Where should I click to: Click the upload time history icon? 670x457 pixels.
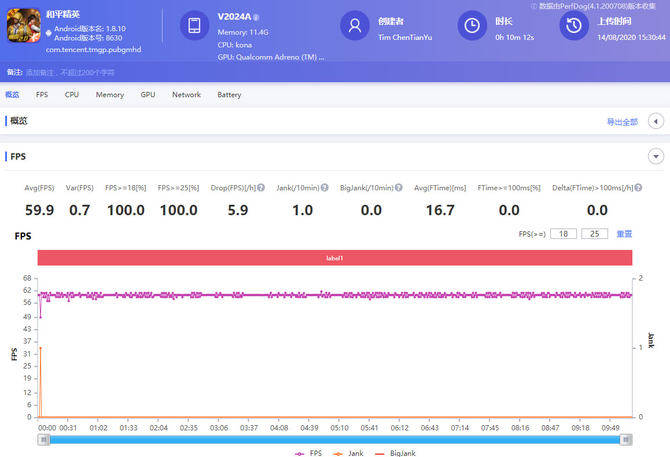(573, 27)
